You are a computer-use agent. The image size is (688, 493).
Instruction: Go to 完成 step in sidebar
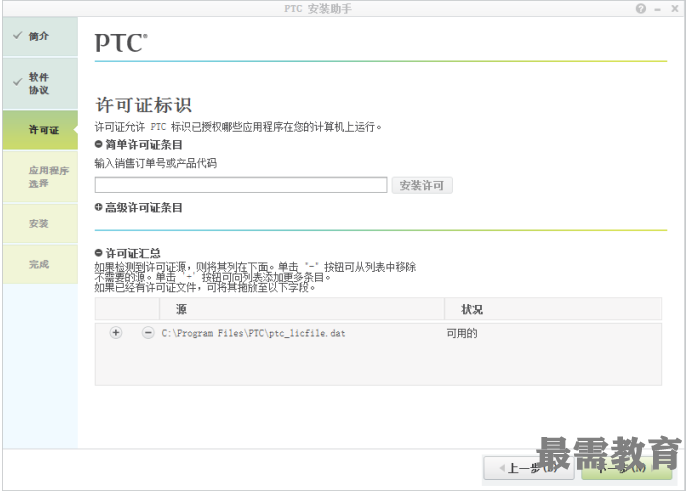[x=40, y=264]
